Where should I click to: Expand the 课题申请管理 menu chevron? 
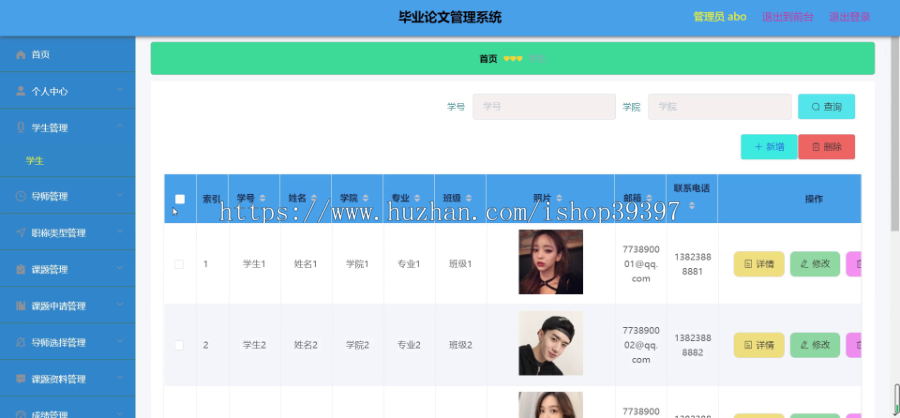click(x=120, y=305)
